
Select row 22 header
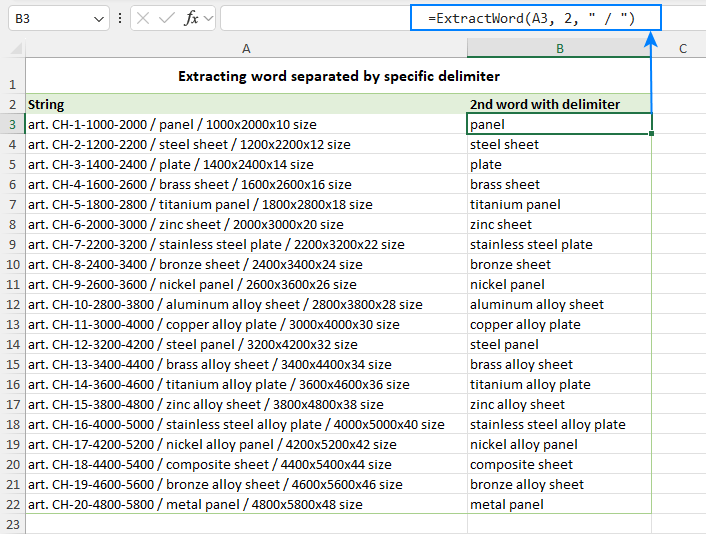[13, 504]
